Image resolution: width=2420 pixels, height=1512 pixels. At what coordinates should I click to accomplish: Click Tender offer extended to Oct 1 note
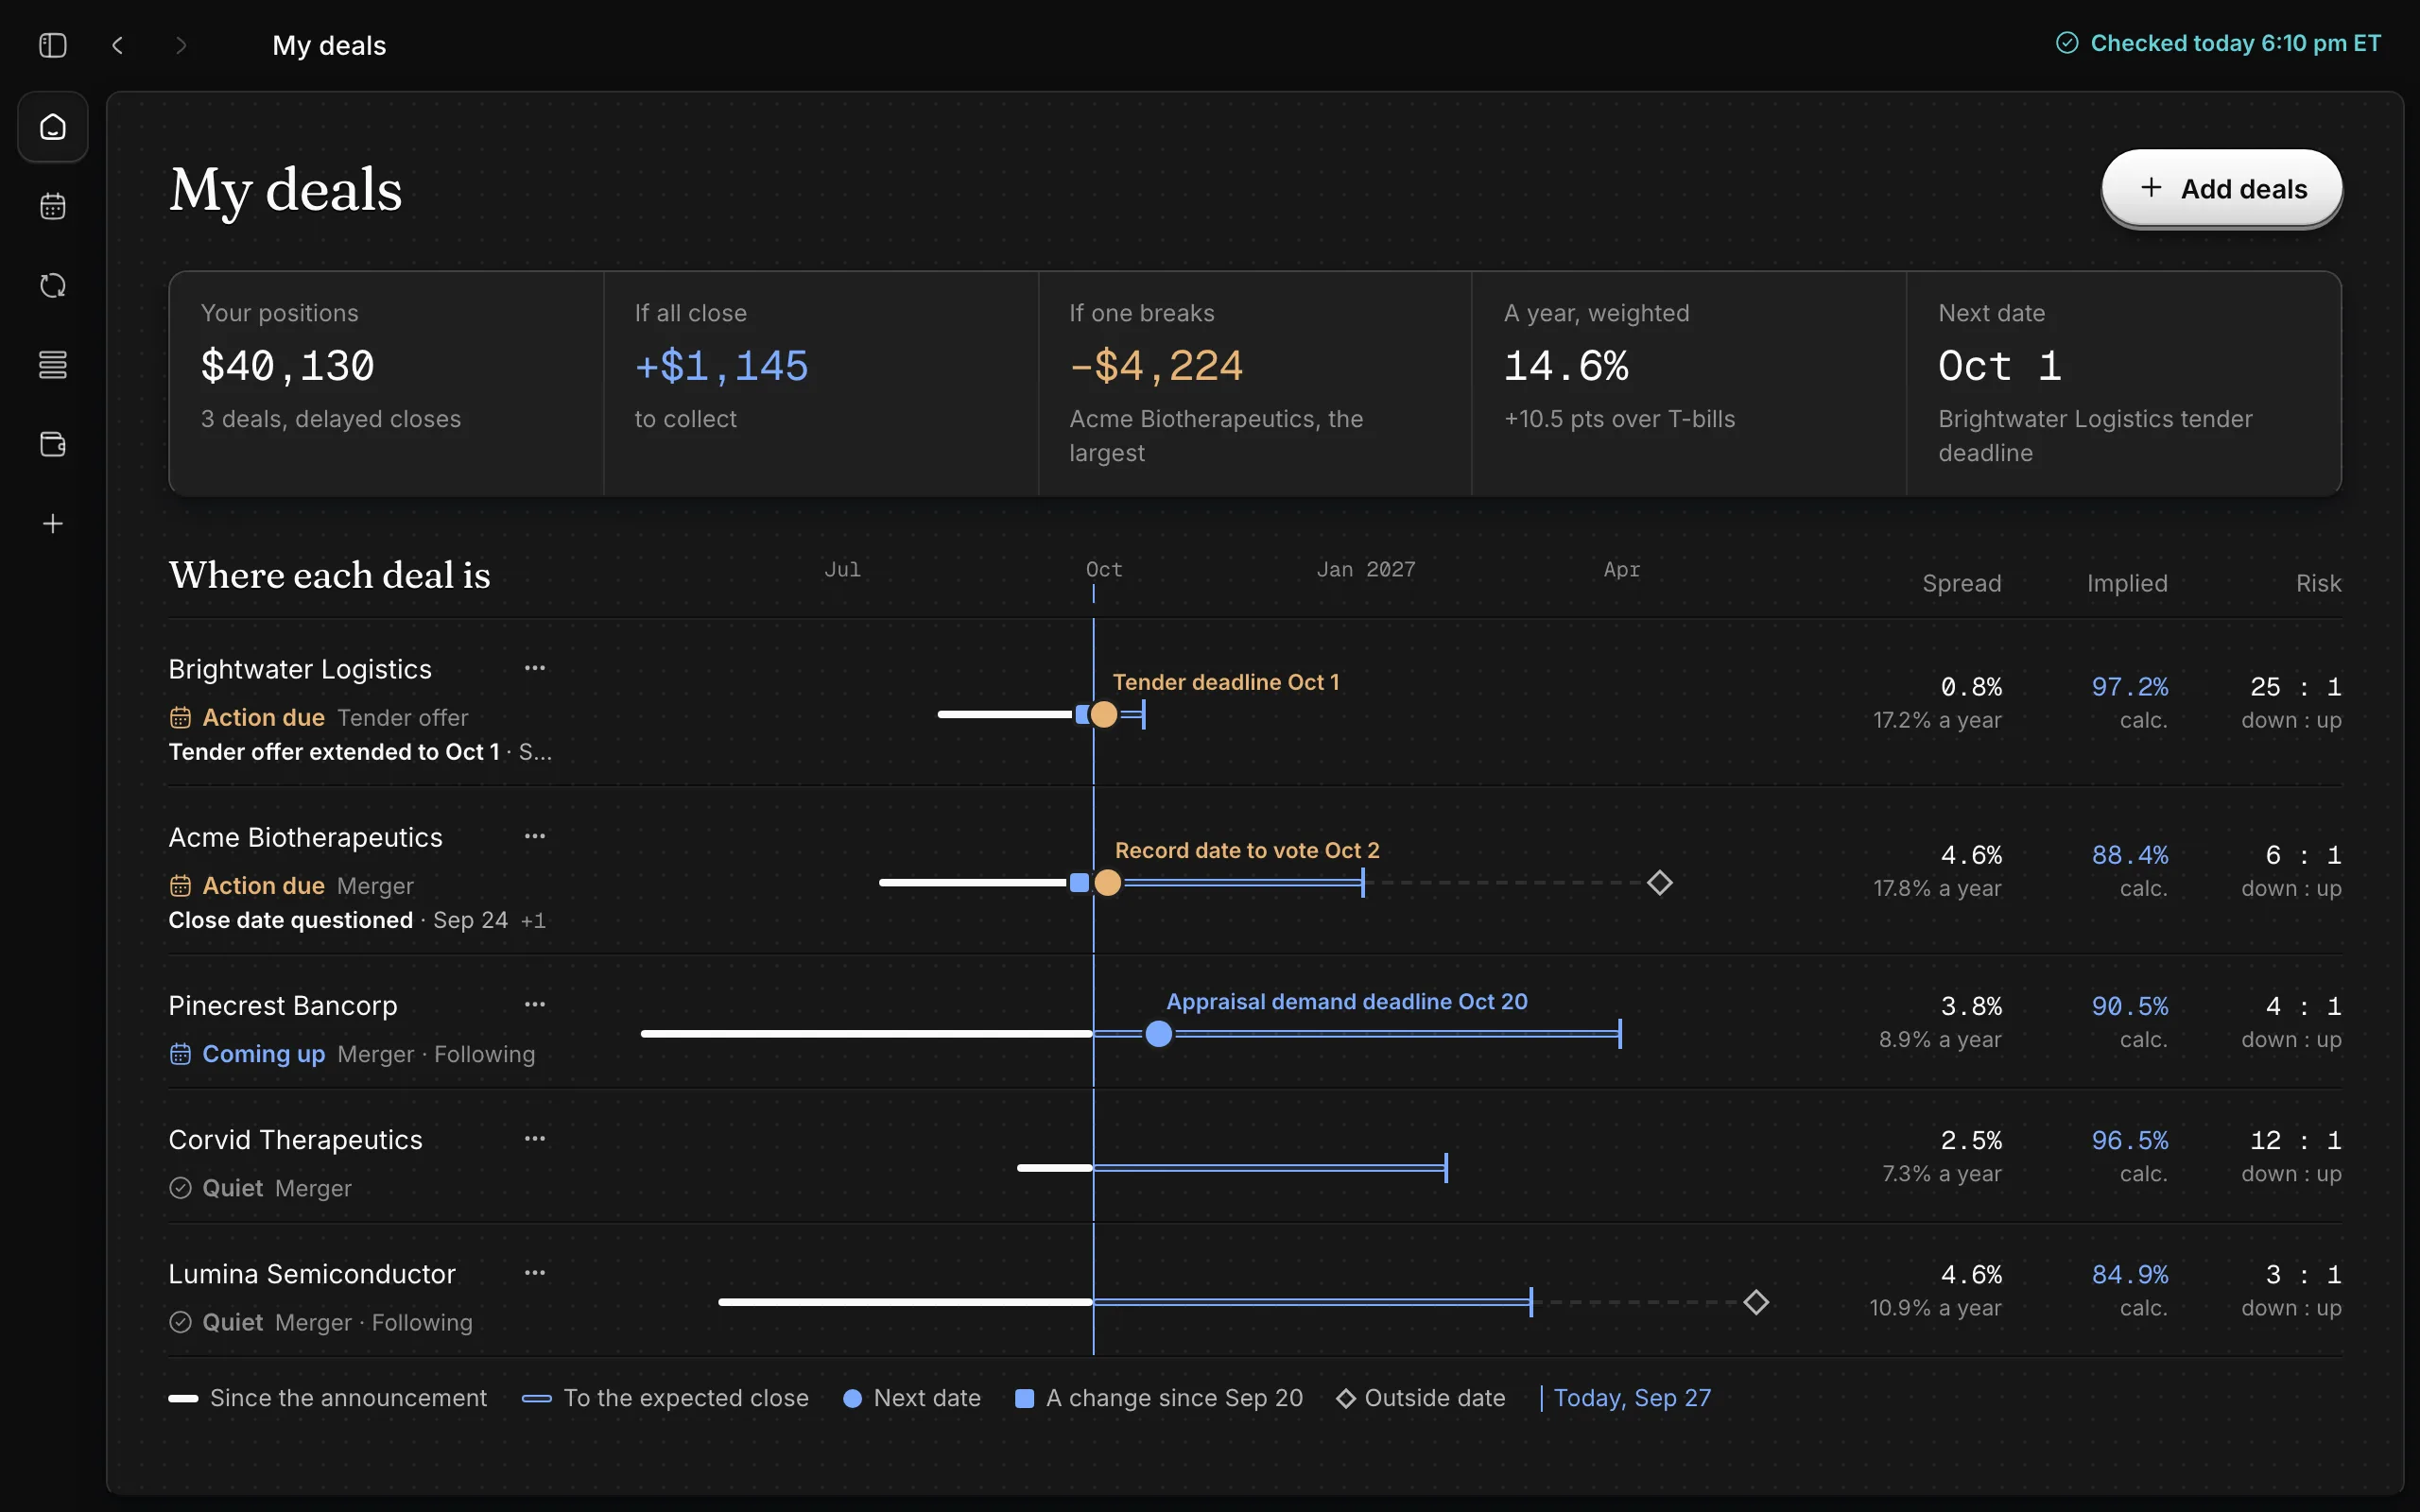tap(334, 751)
